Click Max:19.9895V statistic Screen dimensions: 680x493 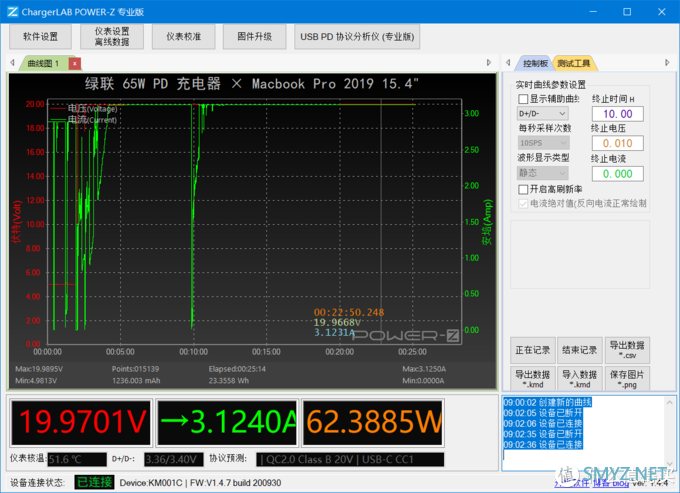point(39,369)
